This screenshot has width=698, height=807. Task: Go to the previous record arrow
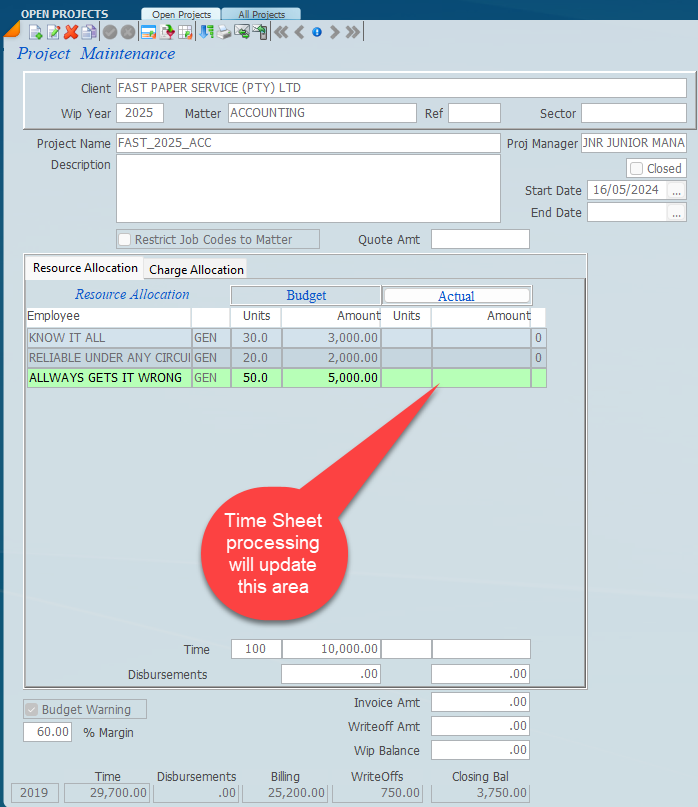[299, 32]
